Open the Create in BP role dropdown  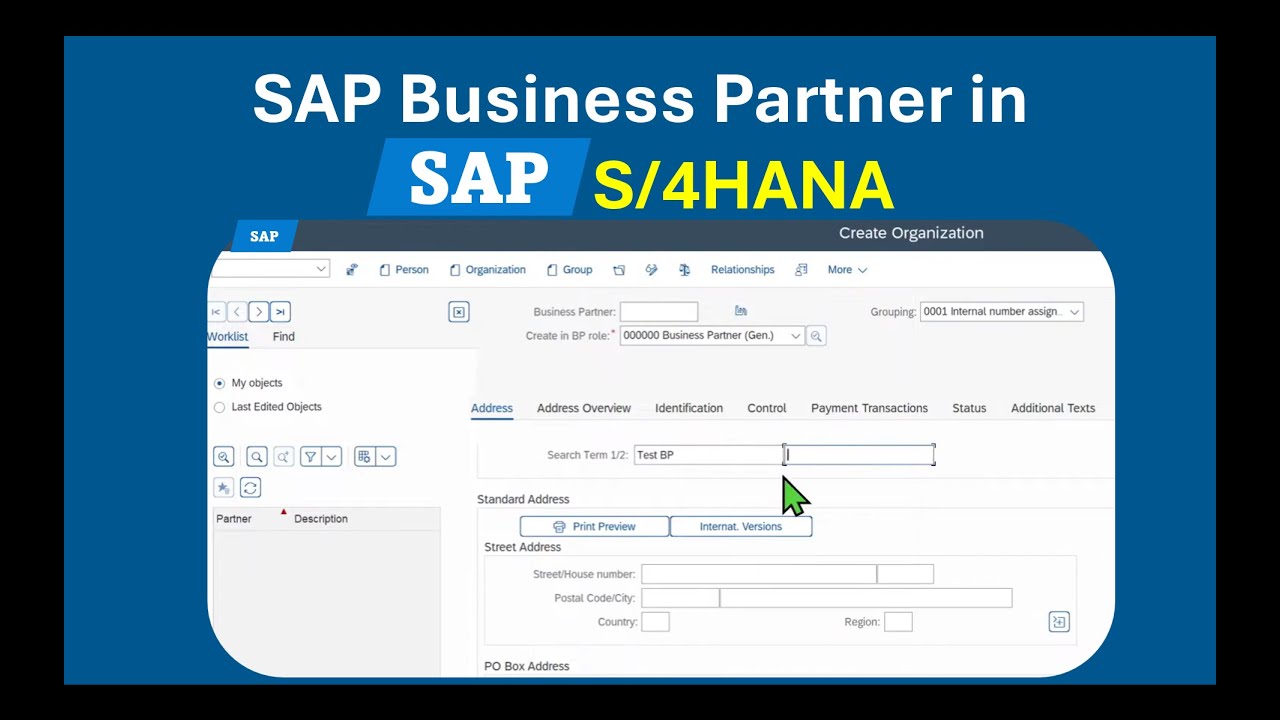point(796,336)
